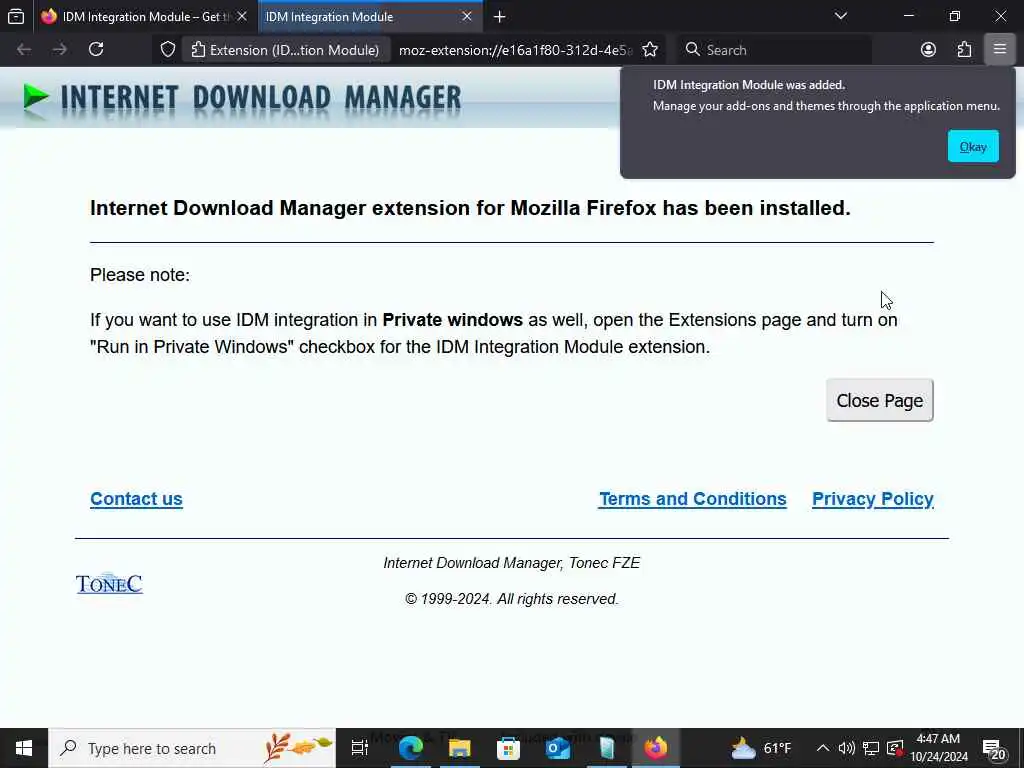Go back one page
Screen dimensions: 1024x768
[24, 50]
